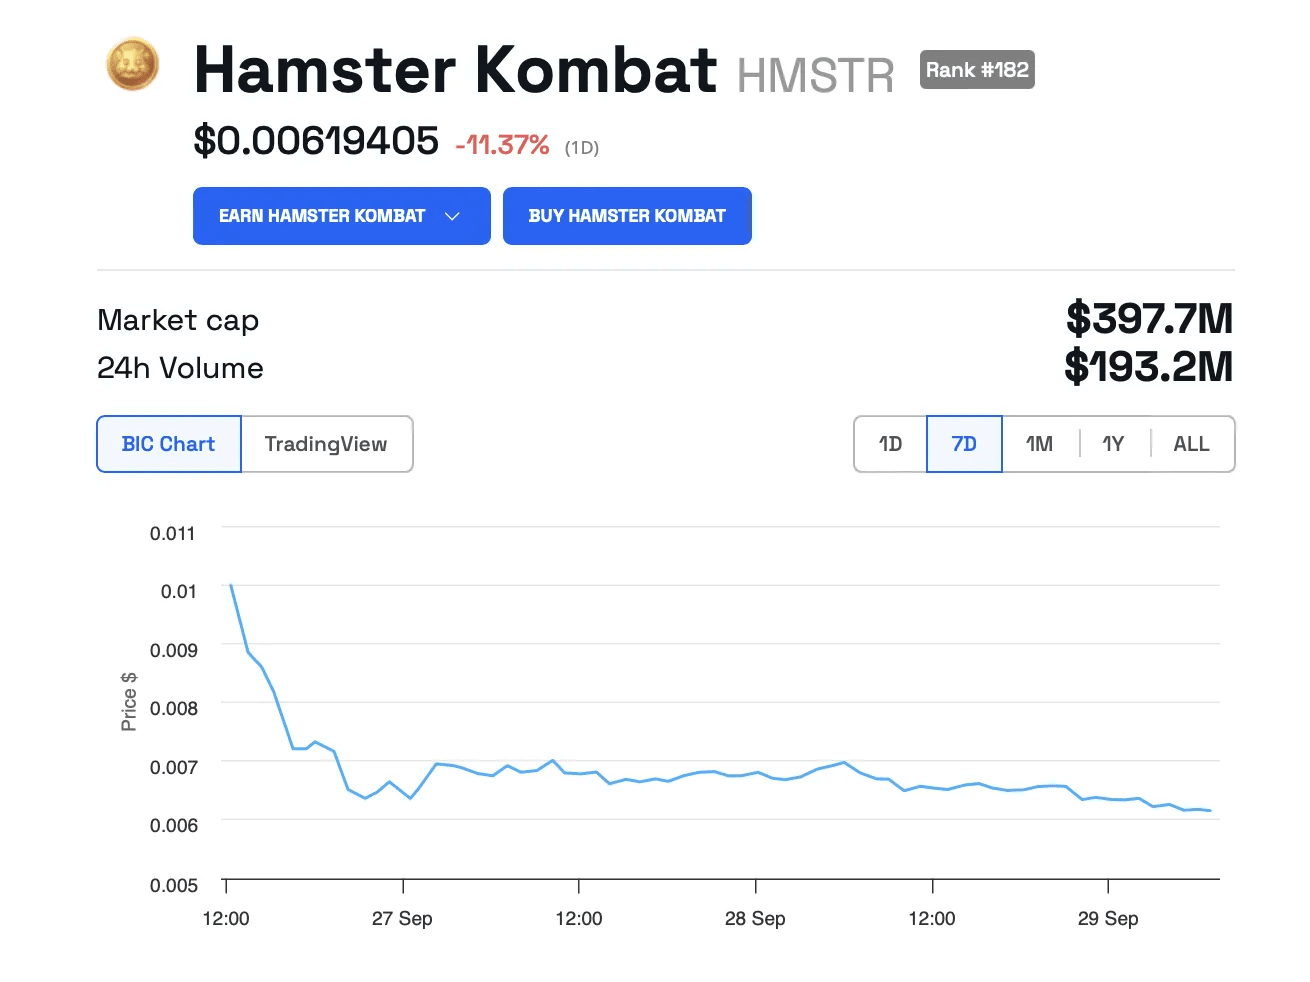1310x982 pixels.
Task: Click the $193.2M 24h volume value
Action: [1148, 367]
